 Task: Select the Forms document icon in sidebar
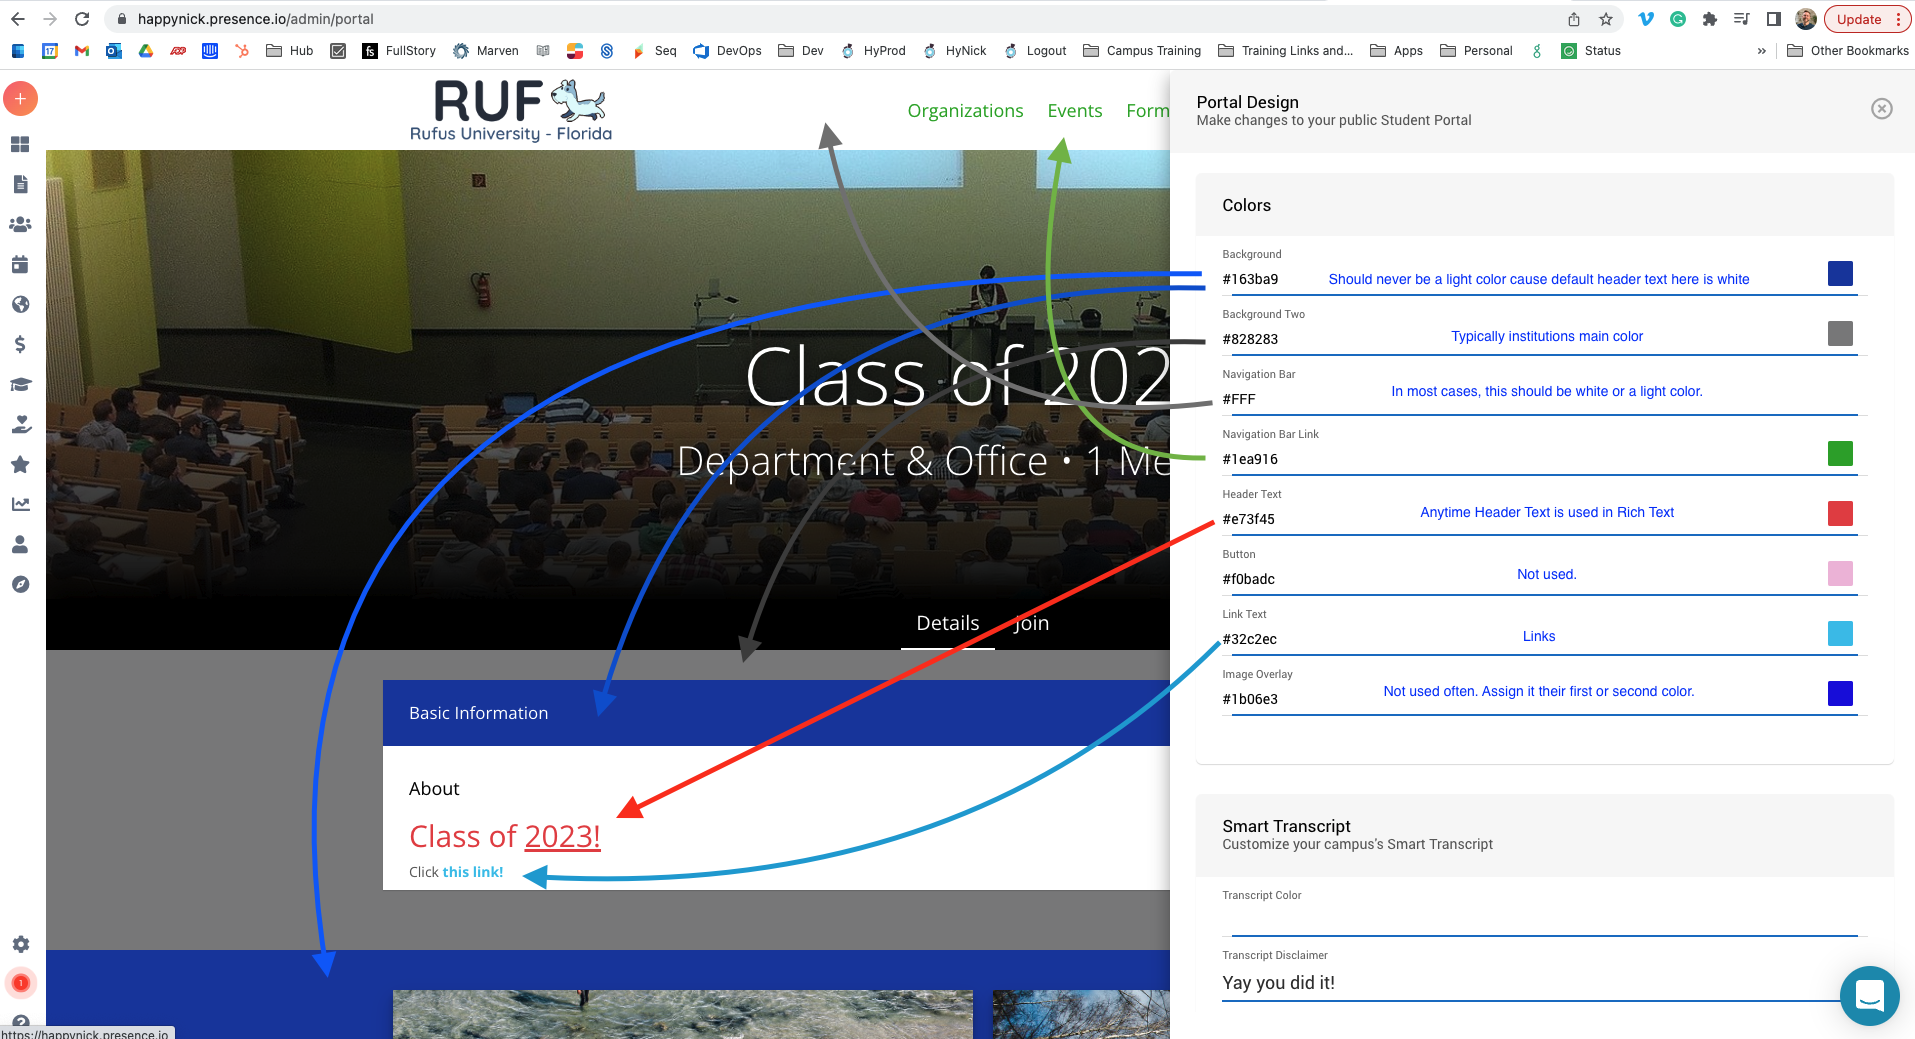(x=20, y=184)
